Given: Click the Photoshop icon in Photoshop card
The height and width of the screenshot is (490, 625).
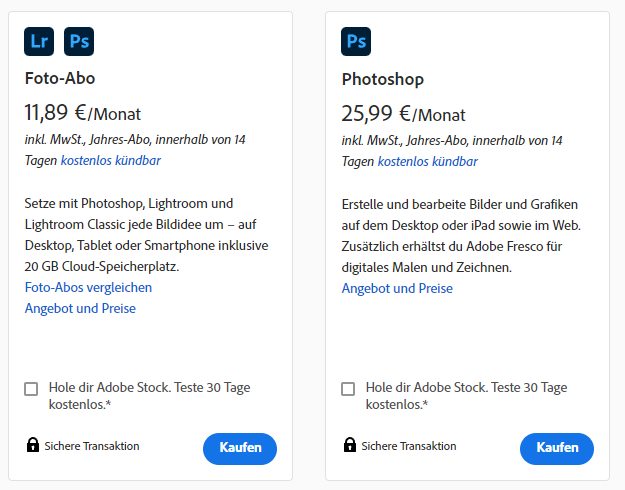Looking at the screenshot, I should tap(355, 42).
